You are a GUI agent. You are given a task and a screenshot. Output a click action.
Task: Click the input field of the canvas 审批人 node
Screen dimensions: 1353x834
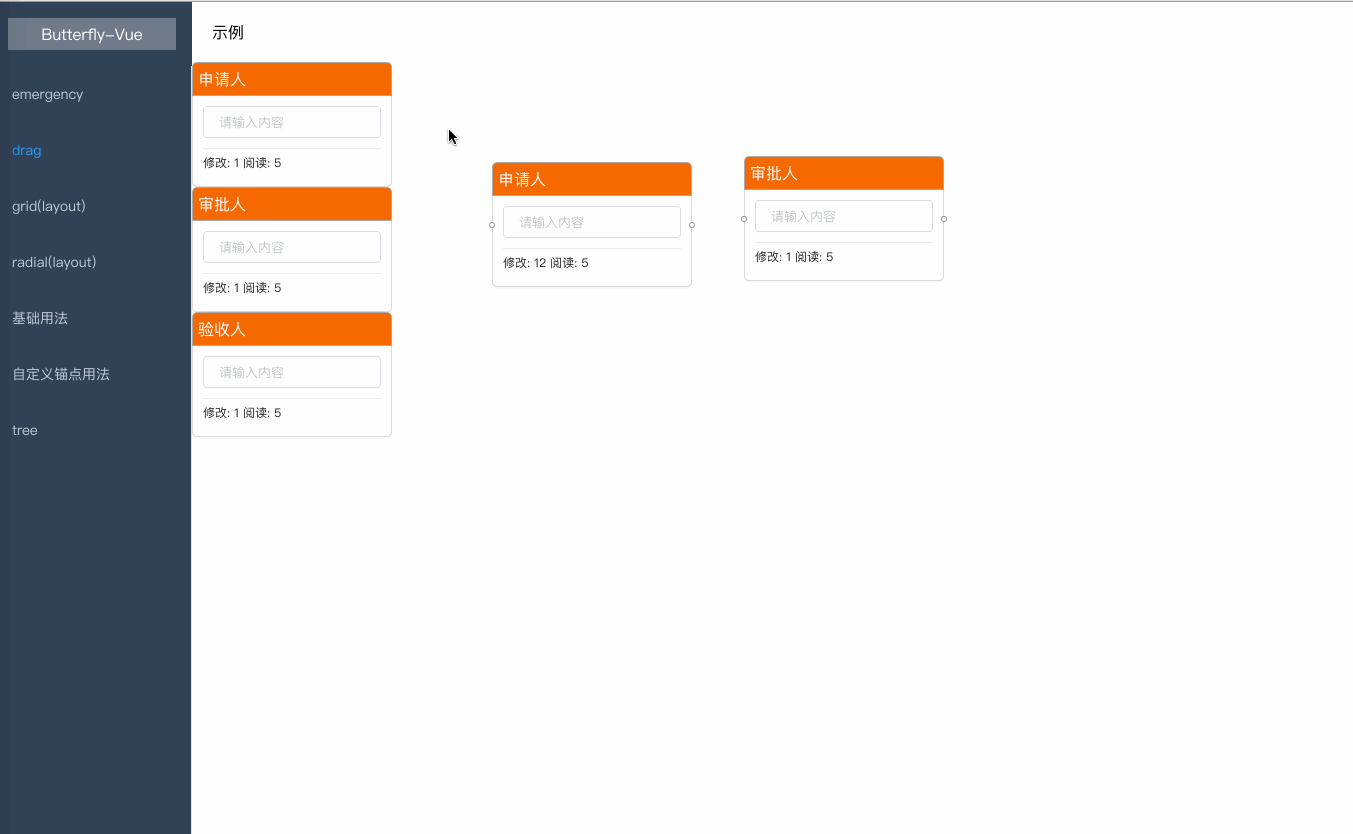click(x=843, y=215)
